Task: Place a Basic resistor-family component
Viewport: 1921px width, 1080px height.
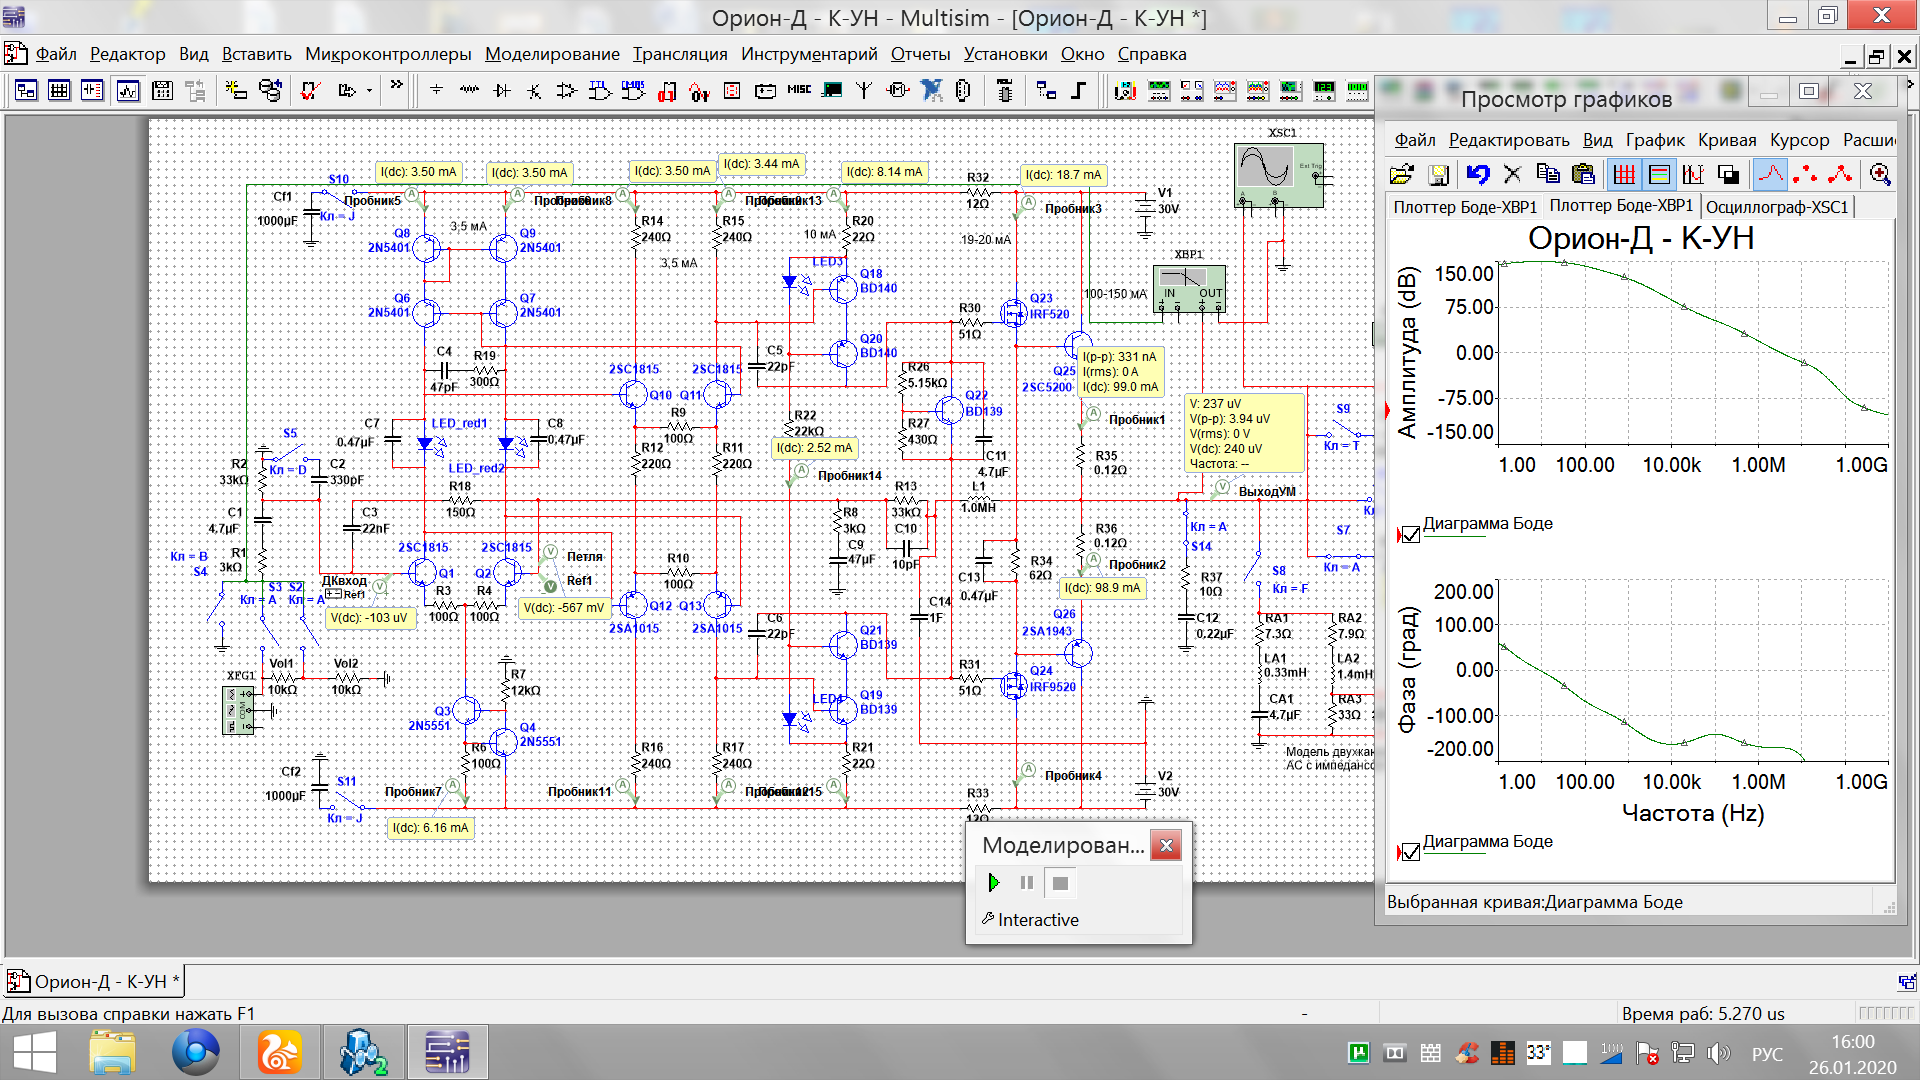Action: (469, 90)
